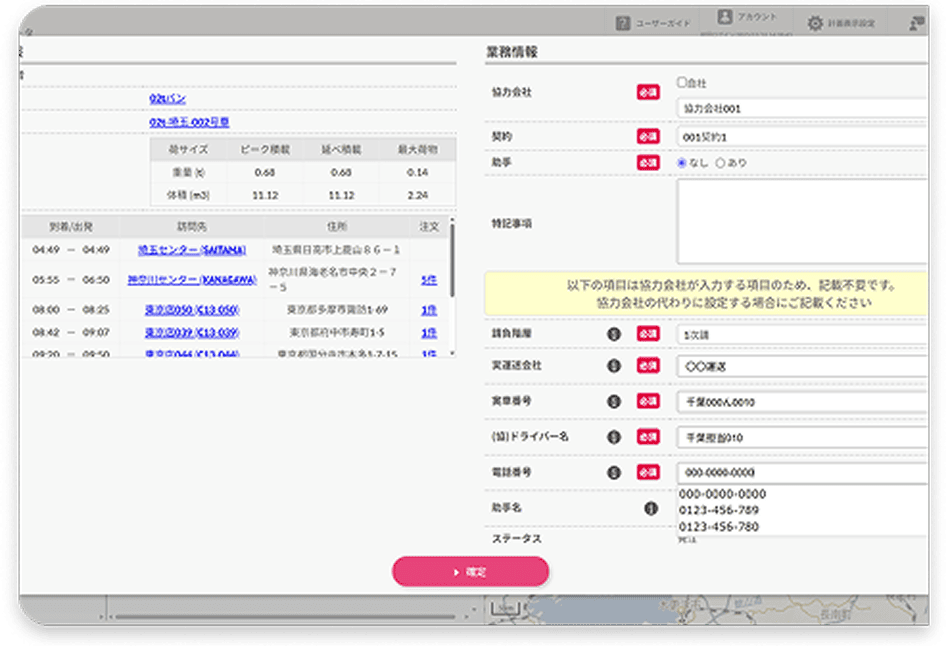Choose suggestion 0123-456-789 from the list
This screenshot has height=646, width=948.
click(x=718, y=511)
